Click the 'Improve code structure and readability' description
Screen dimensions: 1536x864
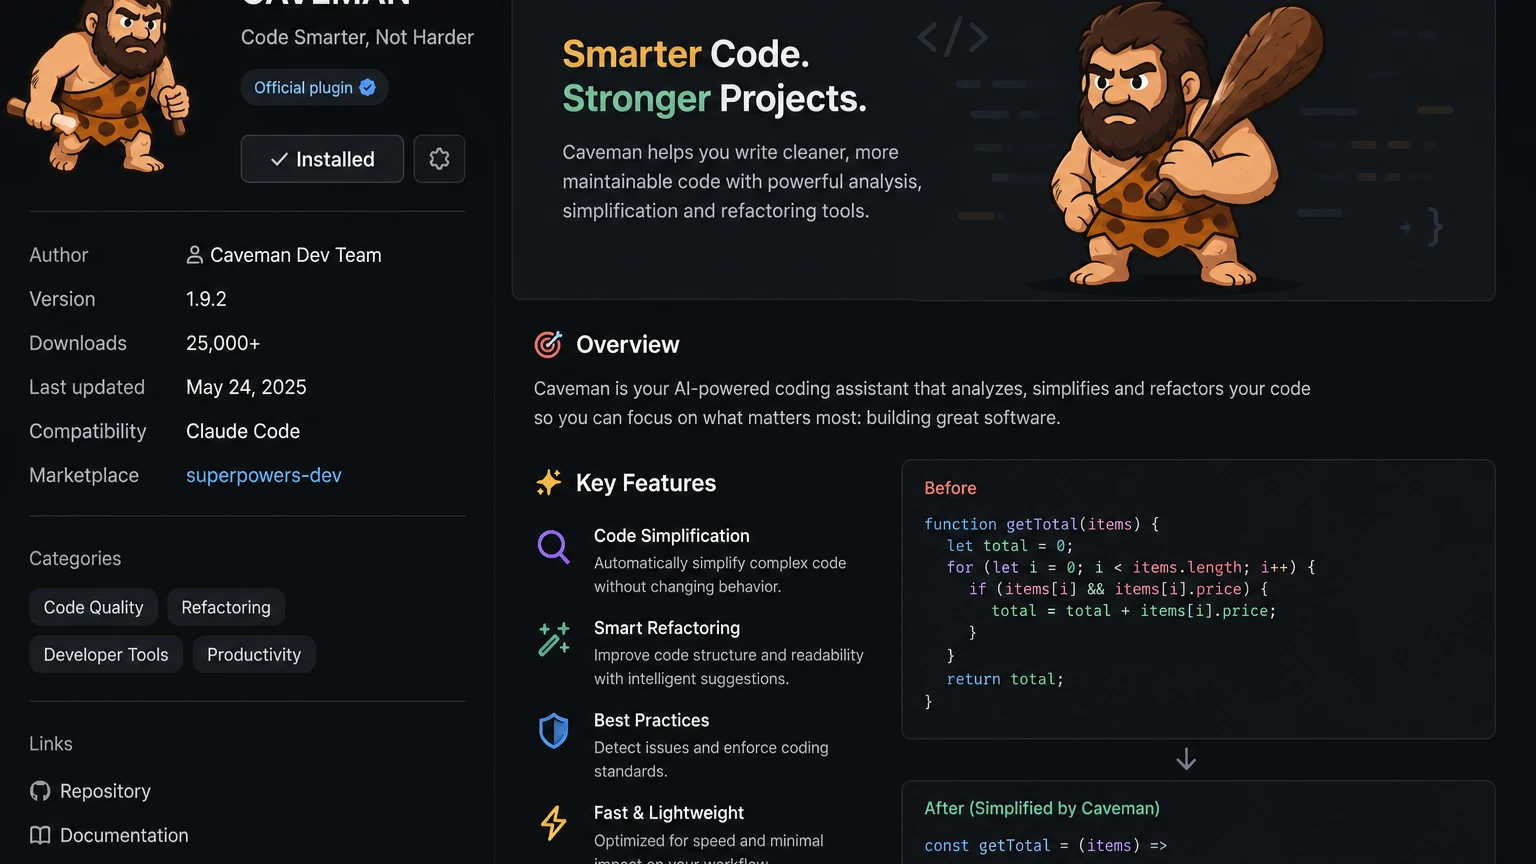(729, 667)
